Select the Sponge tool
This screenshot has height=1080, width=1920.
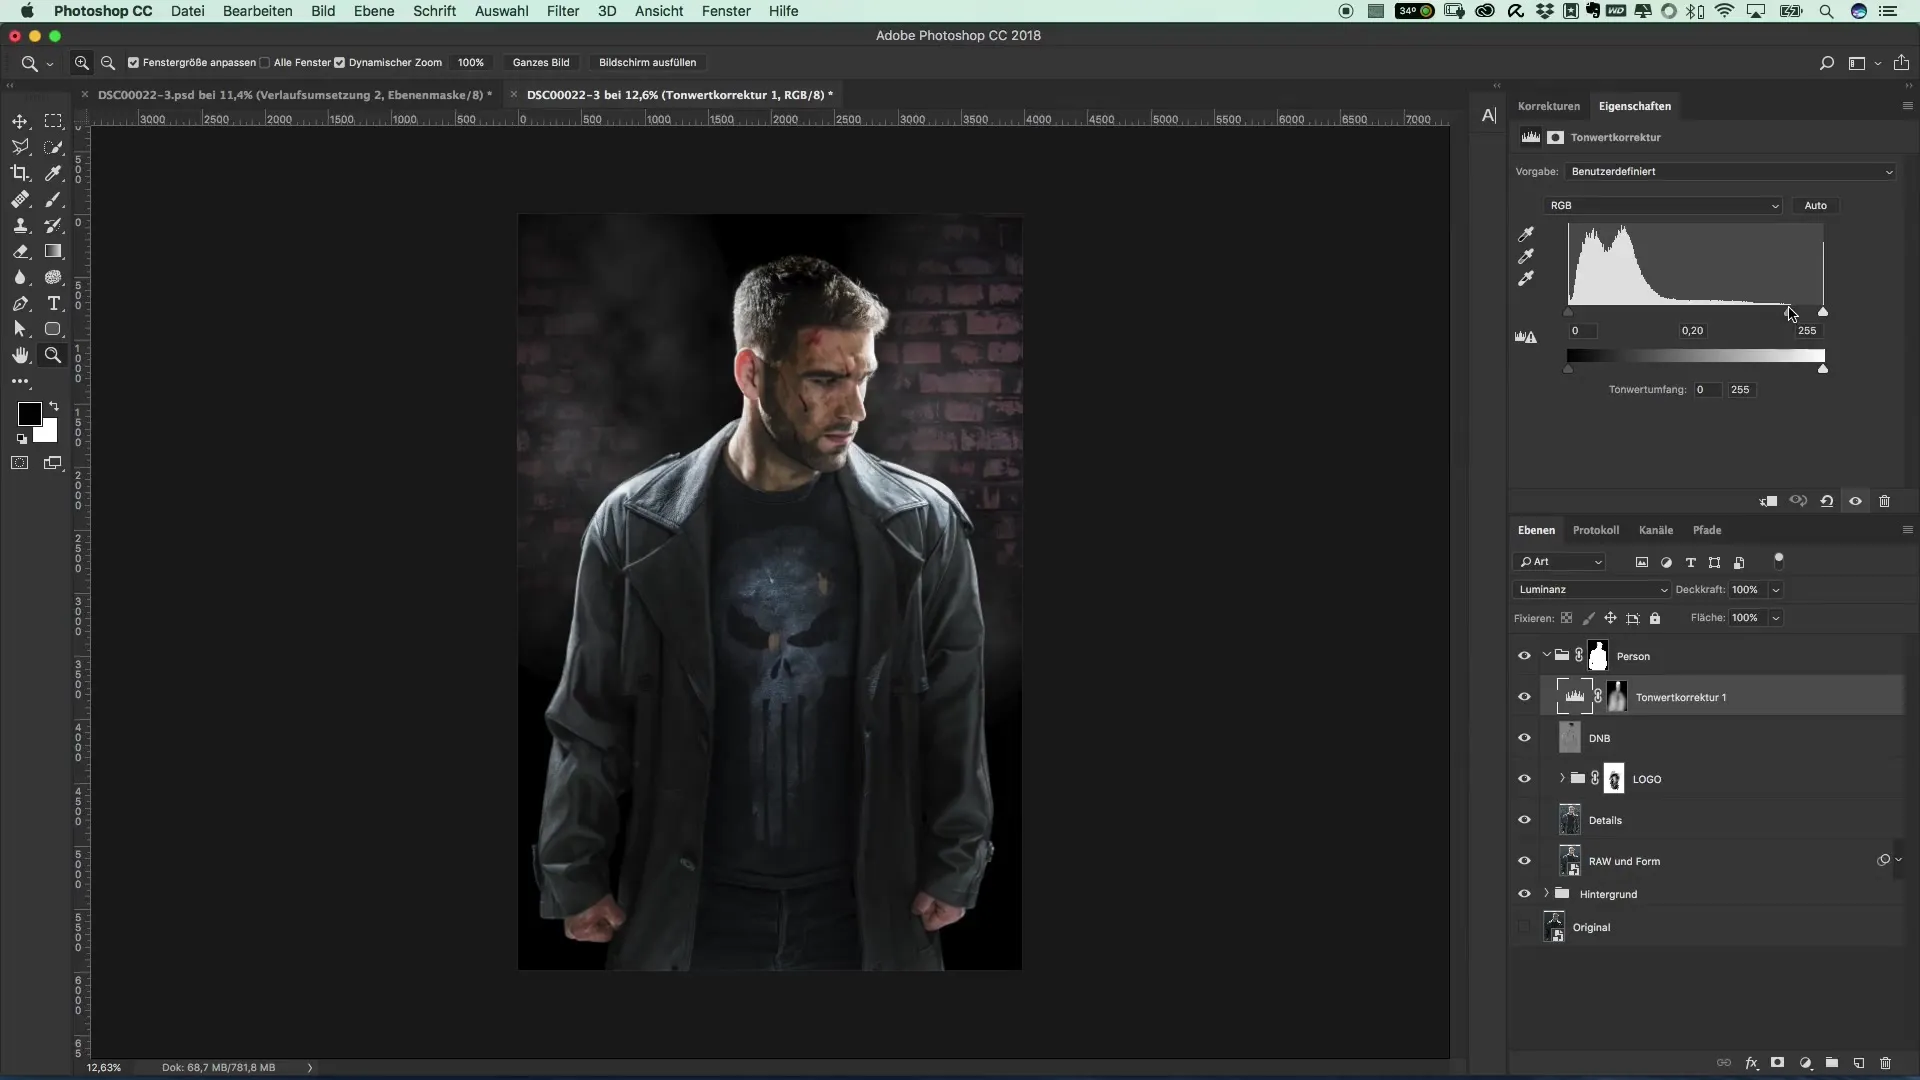53,277
